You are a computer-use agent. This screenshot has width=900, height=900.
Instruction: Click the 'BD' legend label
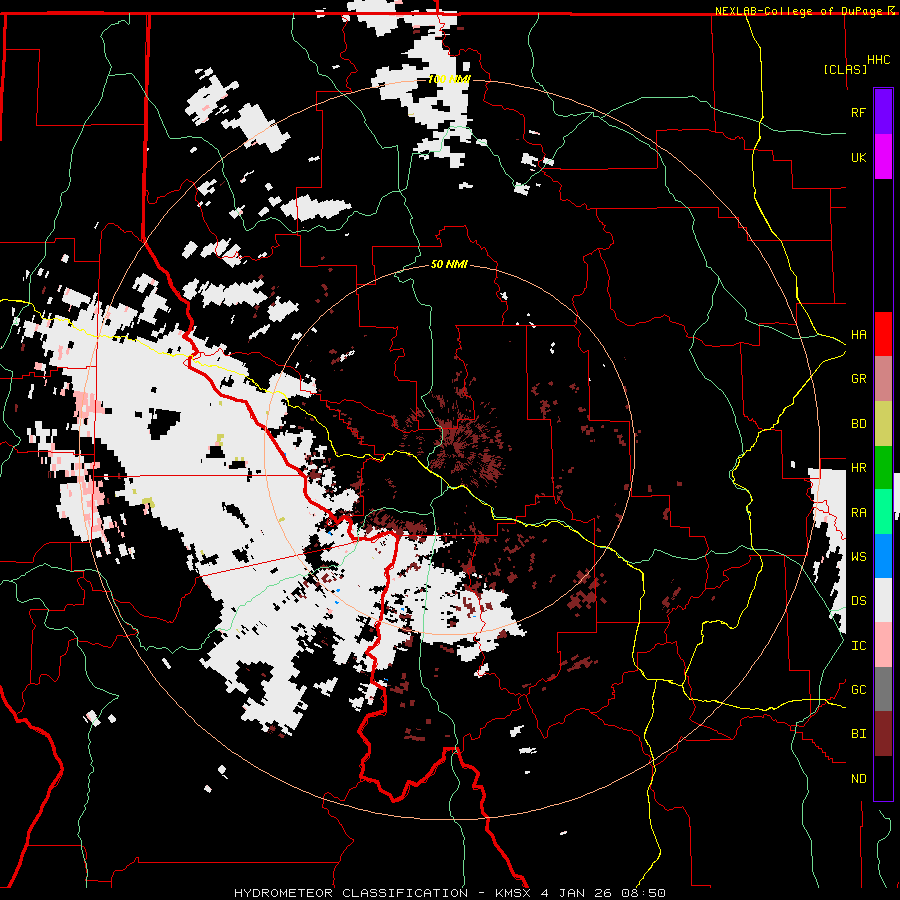pyautogui.click(x=858, y=424)
